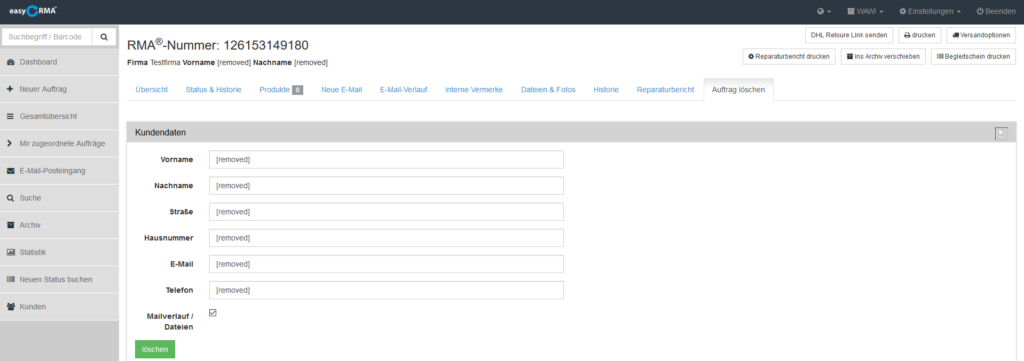The image size is (1024, 361).
Task: Open the WAWI dropdown menu
Action: click(865, 11)
